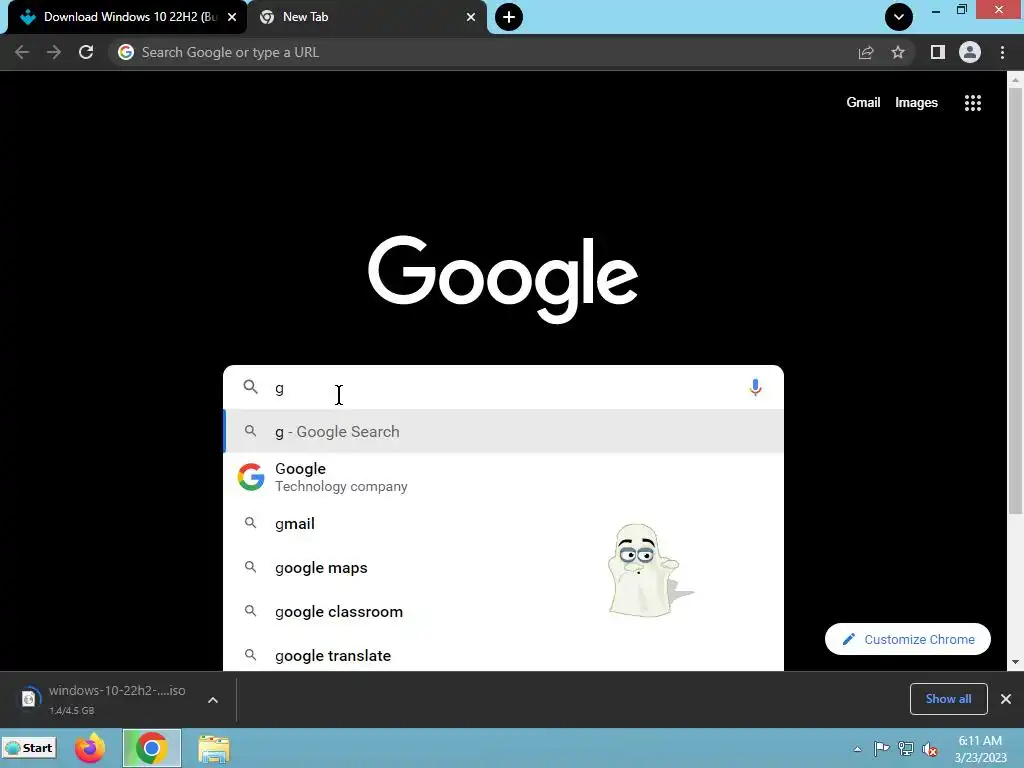Reload the current page
Screen dimensions: 1024x768
pos(86,52)
